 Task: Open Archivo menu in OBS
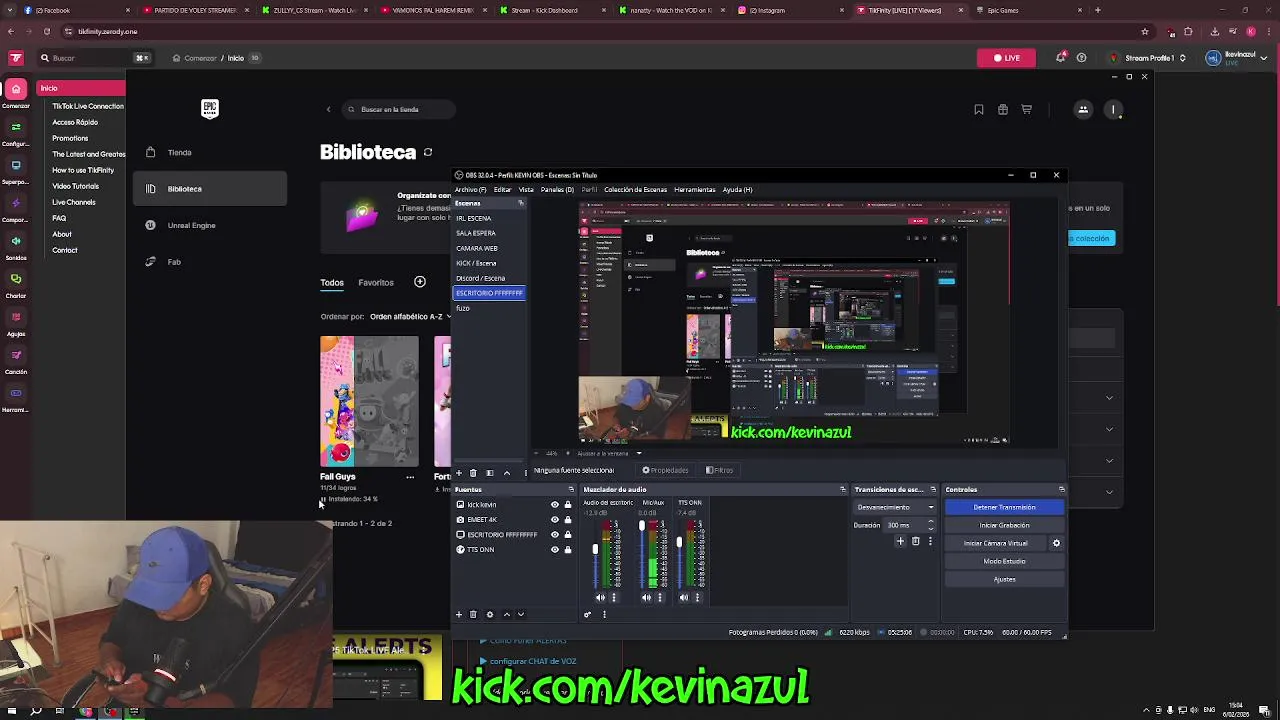(x=470, y=190)
